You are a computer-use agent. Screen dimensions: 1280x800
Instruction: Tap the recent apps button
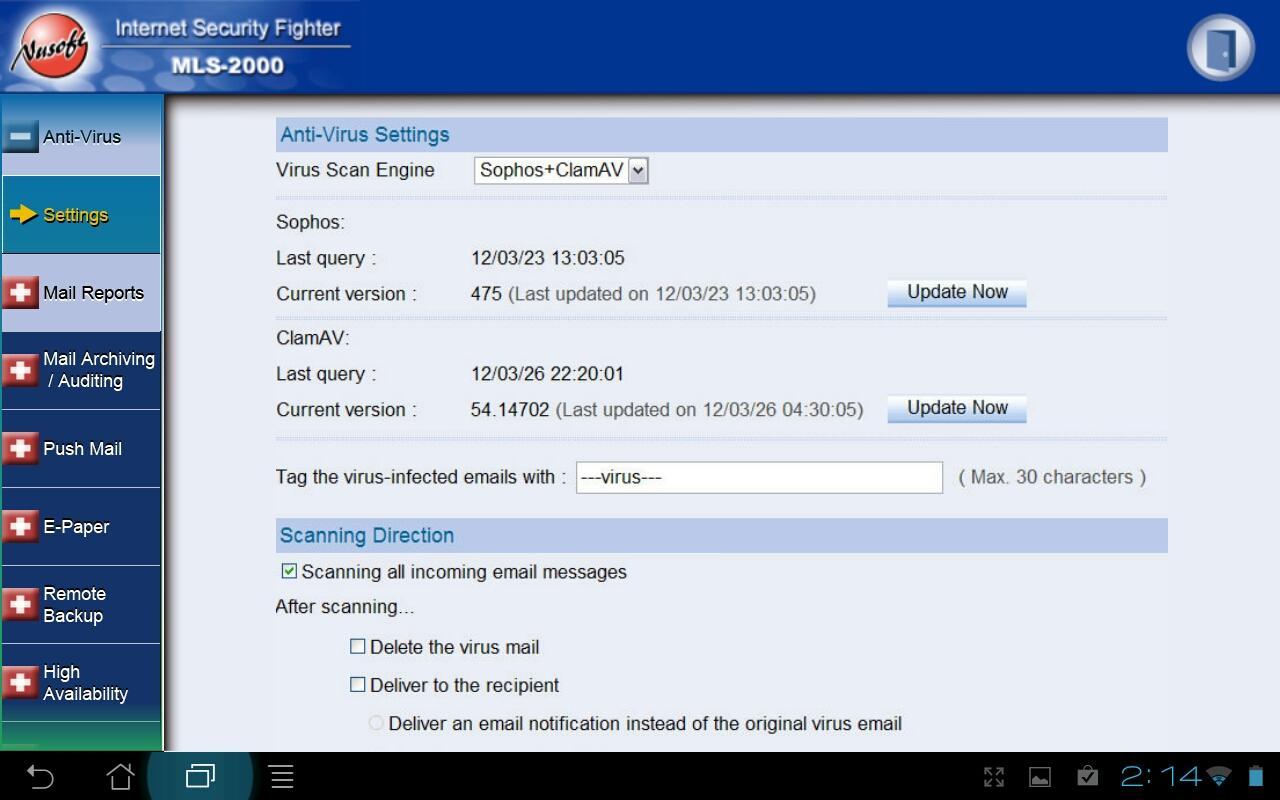[x=201, y=776]
